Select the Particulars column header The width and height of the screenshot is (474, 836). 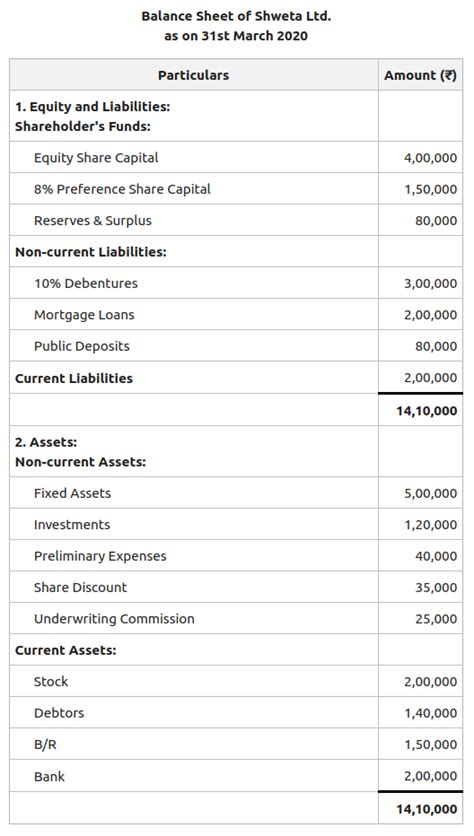[194, 75]
